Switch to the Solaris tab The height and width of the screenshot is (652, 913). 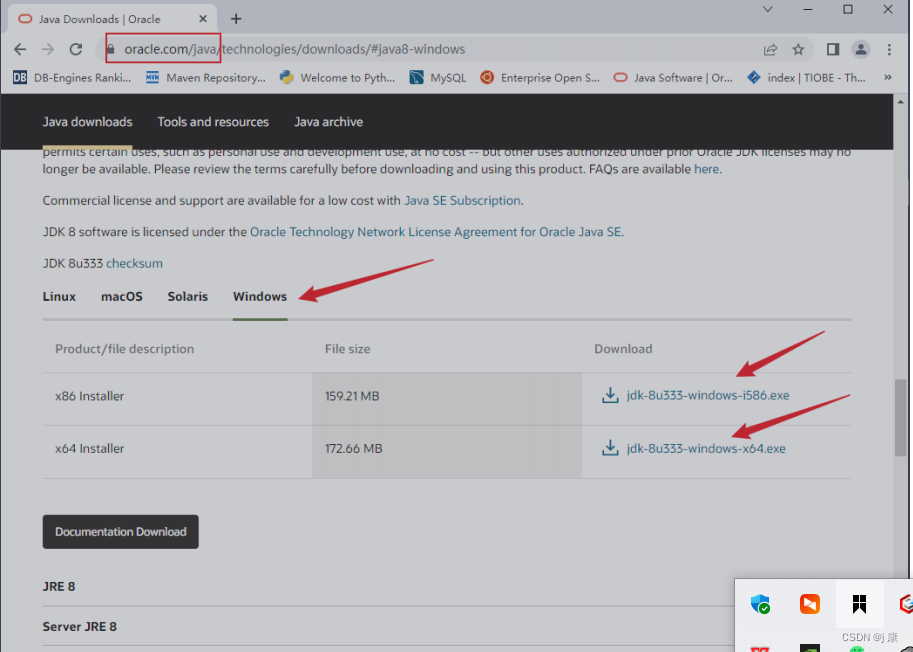(187, 296)
